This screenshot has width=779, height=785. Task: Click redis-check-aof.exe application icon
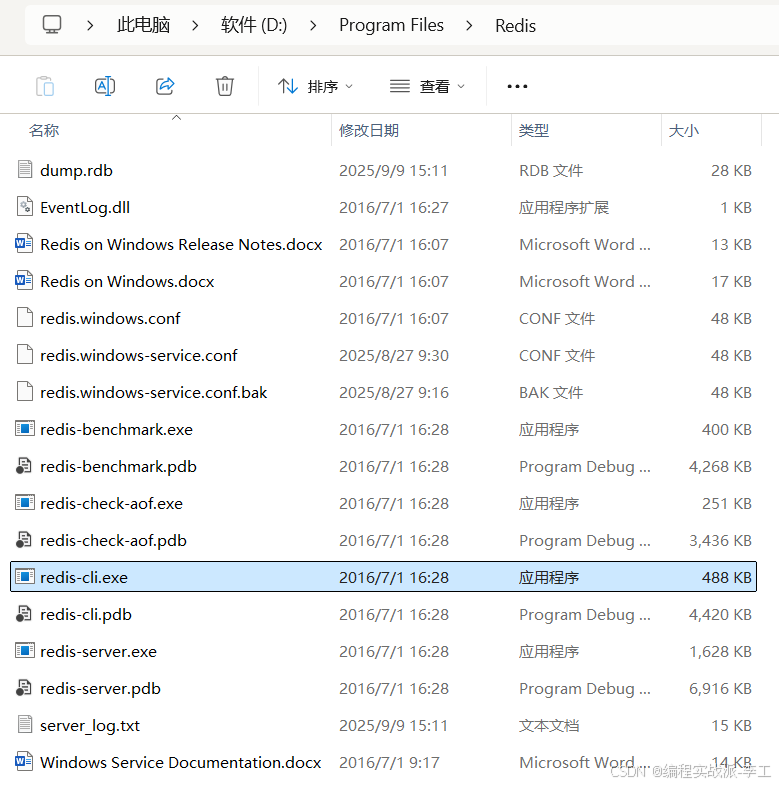tap(25, 503)
